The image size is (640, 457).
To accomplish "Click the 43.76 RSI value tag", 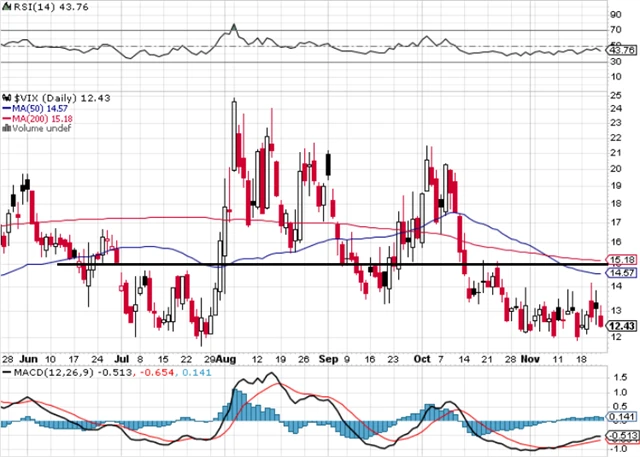I will coord(622,51).
